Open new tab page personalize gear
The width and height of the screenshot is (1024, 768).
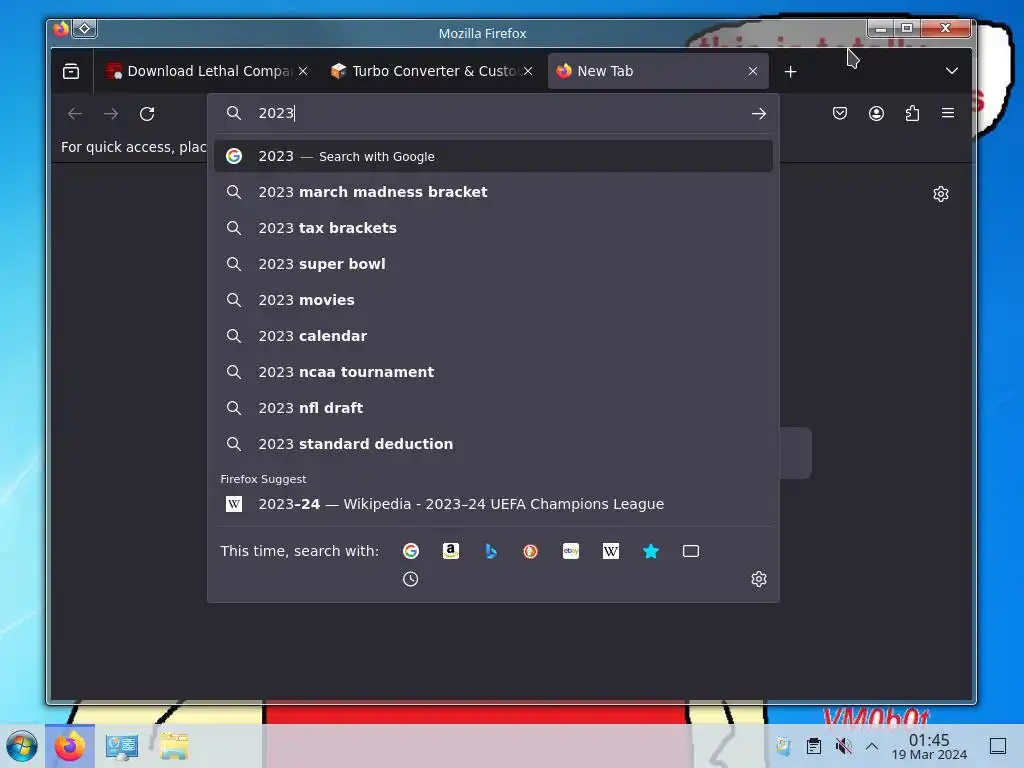pyautogui.click(x=941, y=194)
